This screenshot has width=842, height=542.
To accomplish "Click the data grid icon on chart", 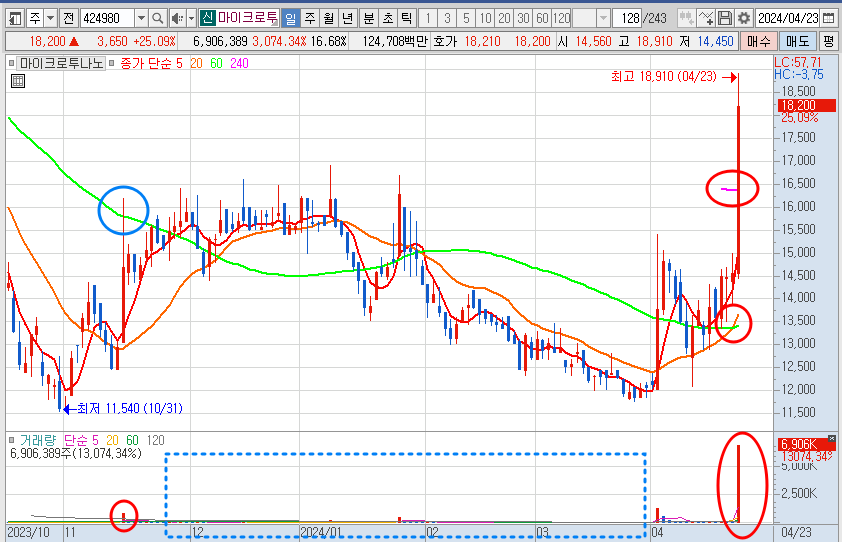I will [x=18, y=82].
